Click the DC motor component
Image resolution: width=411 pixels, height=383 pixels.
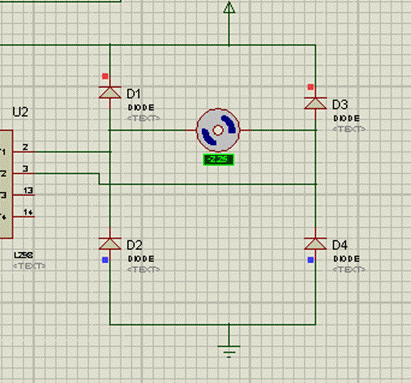(x=218, y=130)
